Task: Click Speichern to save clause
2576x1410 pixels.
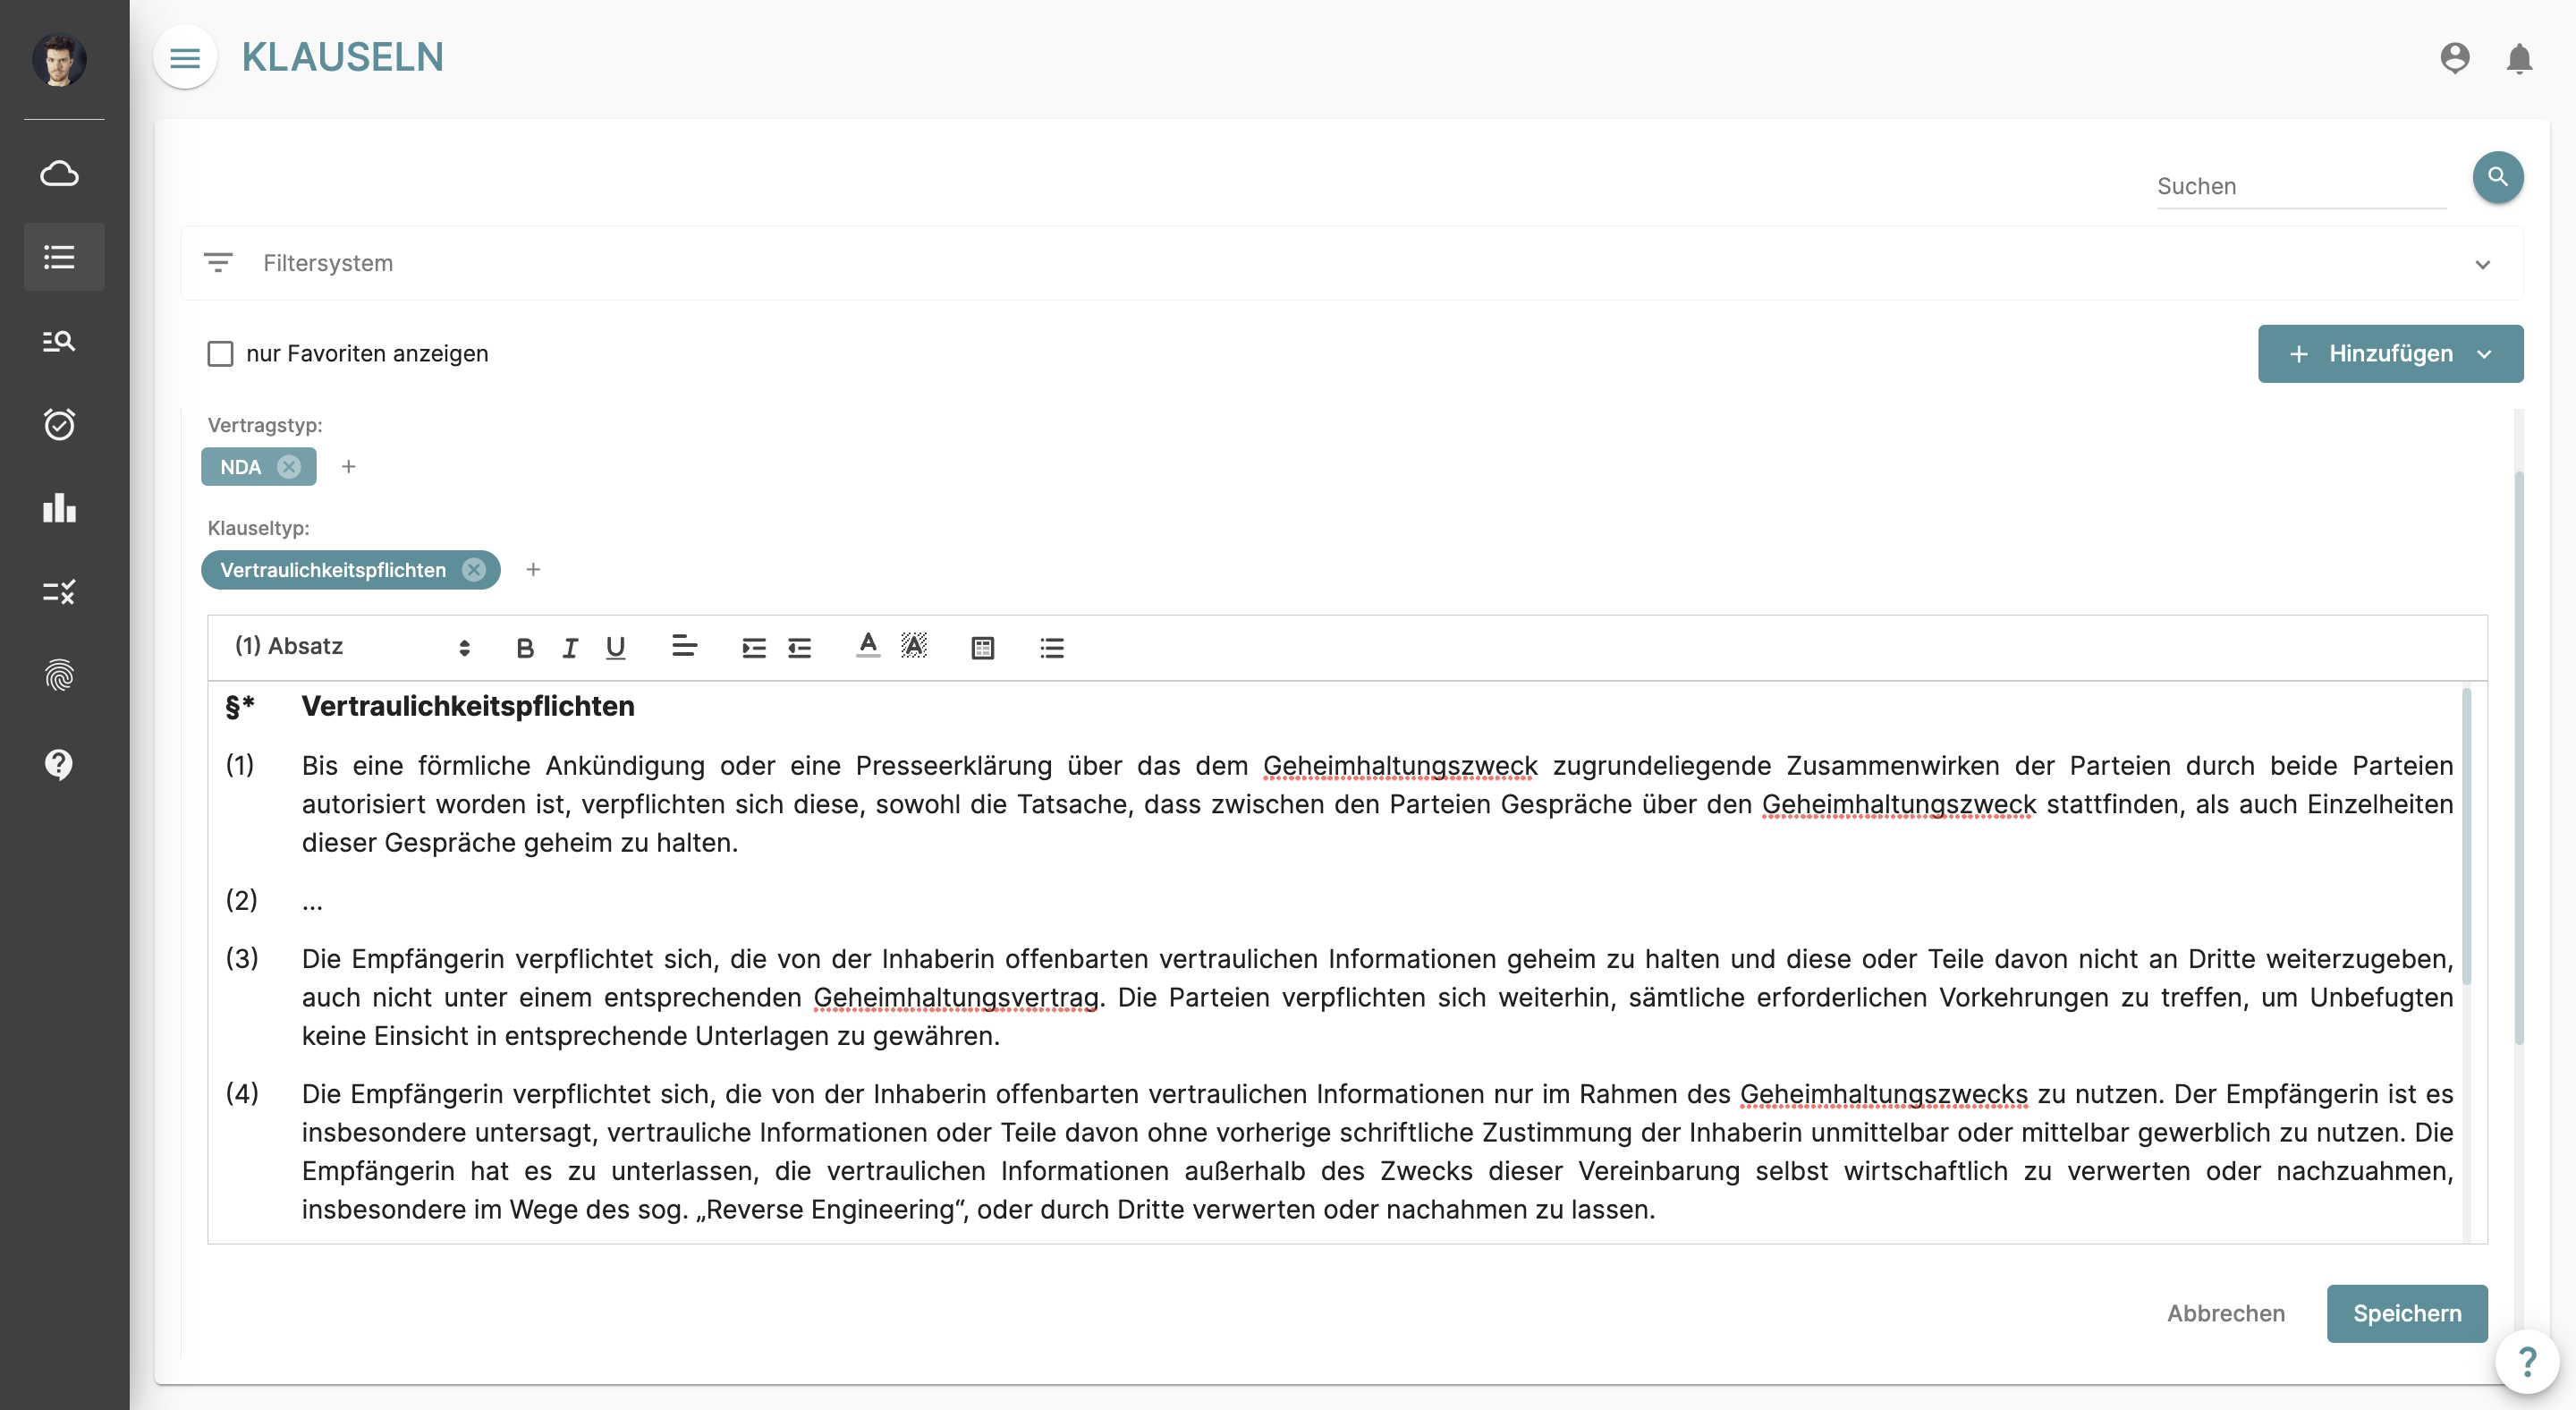Action: pos(2407,1314)
